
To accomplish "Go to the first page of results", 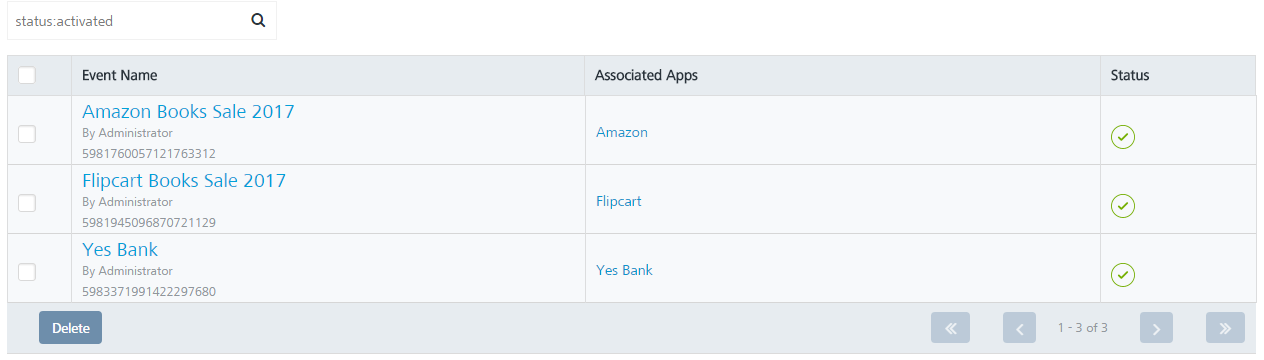I will (950, 328).
